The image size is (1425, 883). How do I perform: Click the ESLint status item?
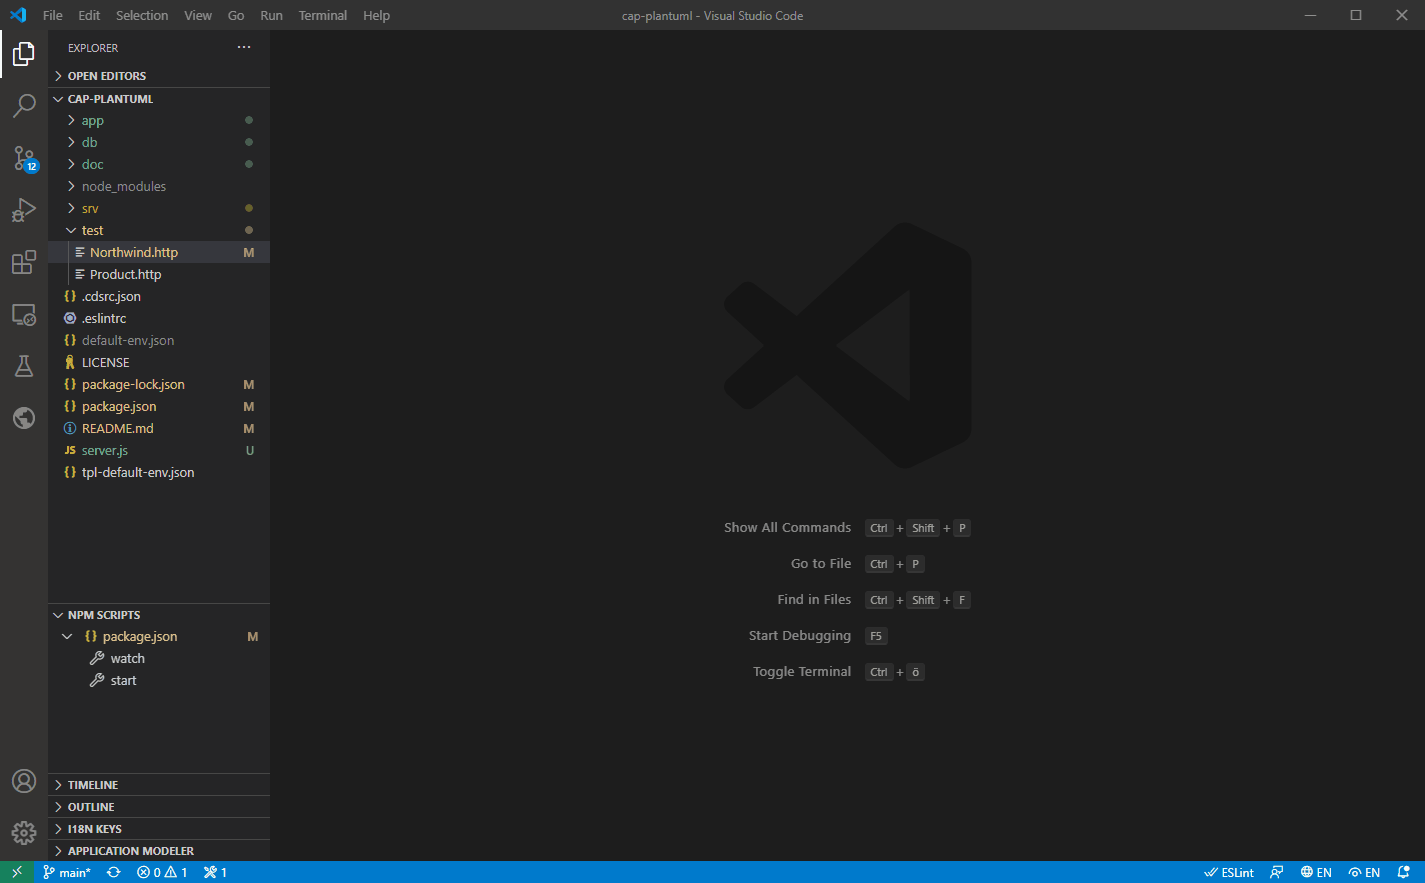pyautogui.click(x=1229, y=872)
